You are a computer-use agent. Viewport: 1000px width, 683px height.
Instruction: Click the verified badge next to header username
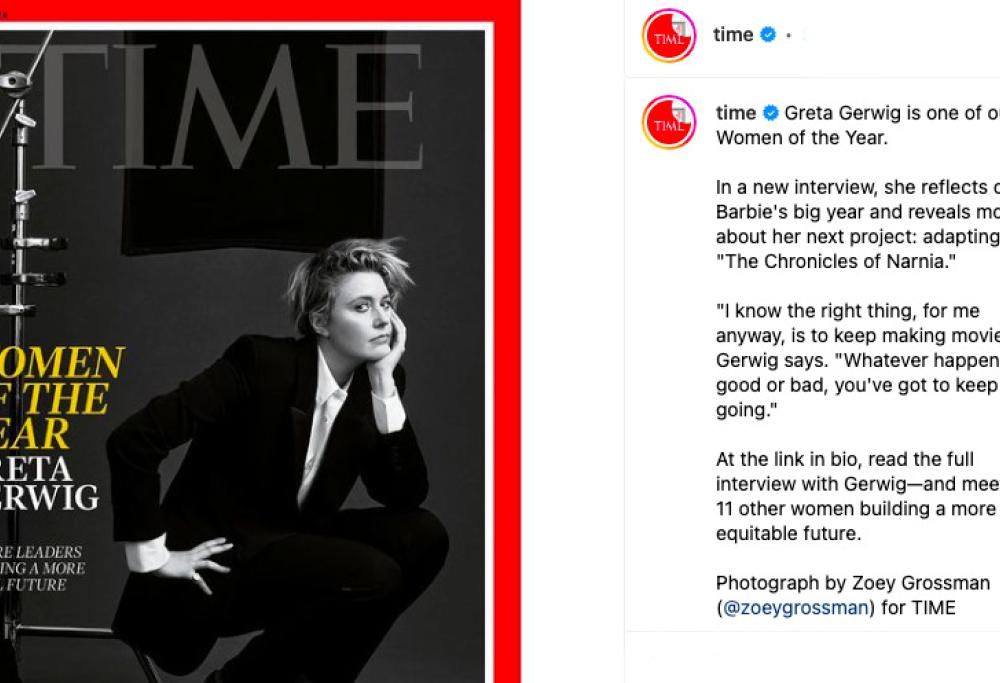[766, 34]
